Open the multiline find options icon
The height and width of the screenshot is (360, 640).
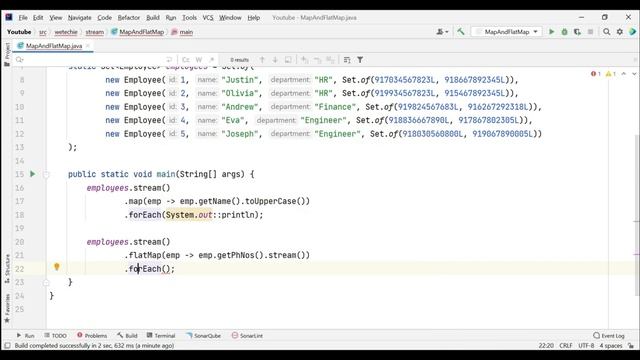coord(347,60)
